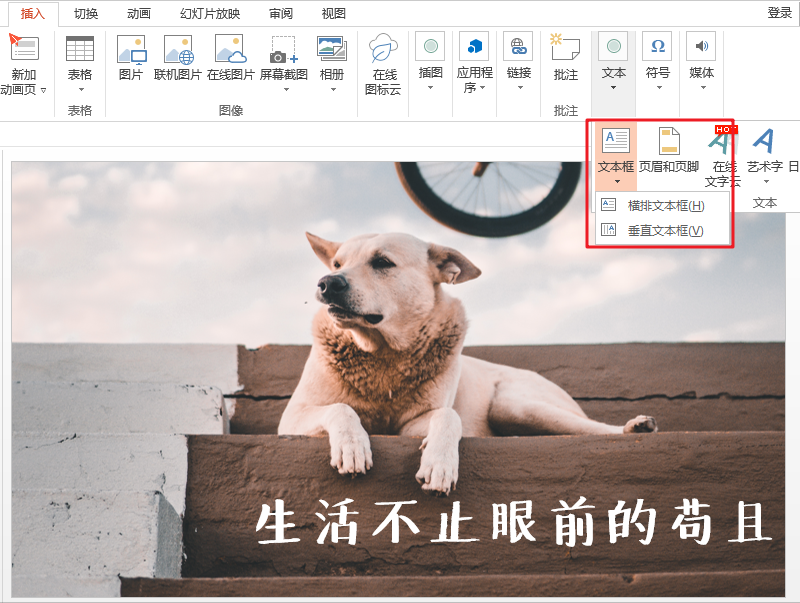Viewport: 800px width, 603px height.
Task: Expand the 表格 dropdown arrow
Action: (x=81, y=90)
